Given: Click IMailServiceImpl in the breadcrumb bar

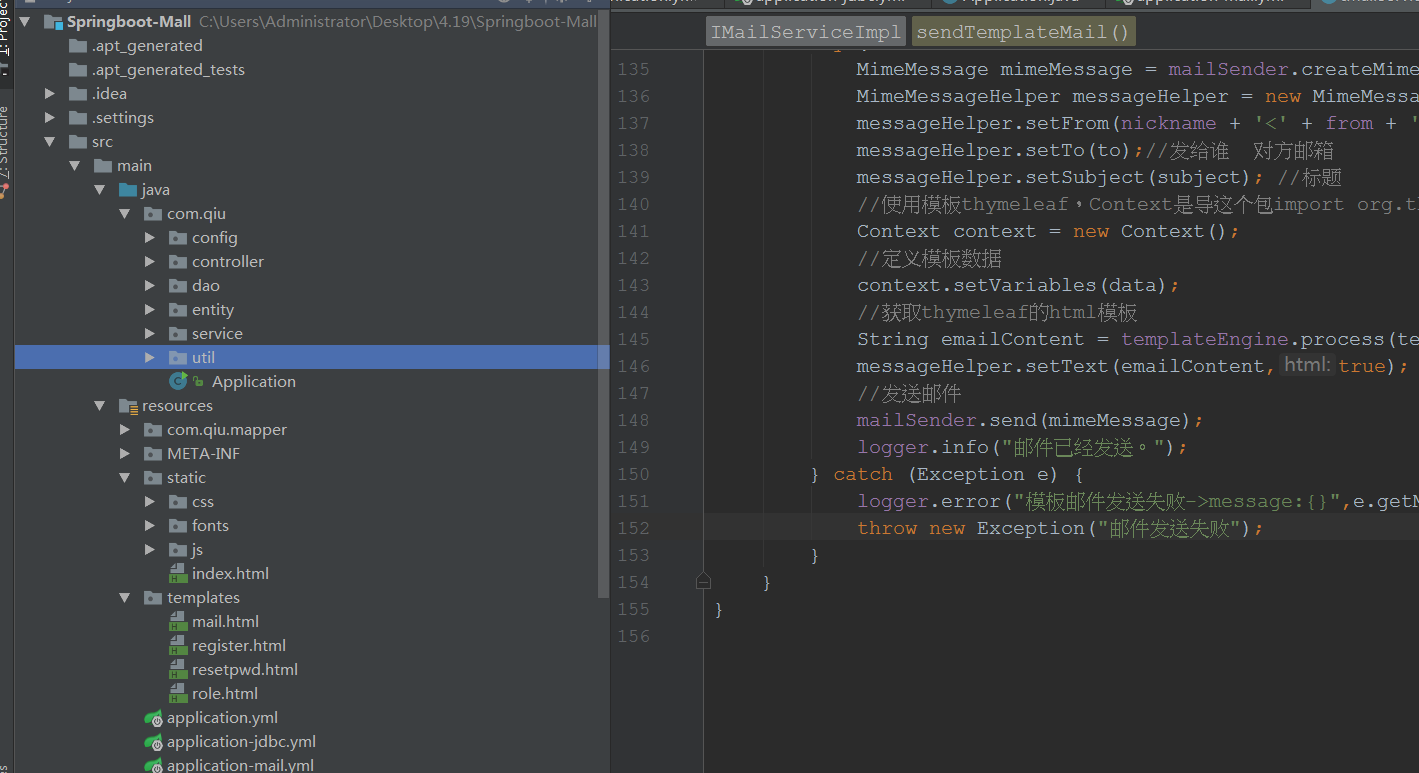Looking at the screenshot, I should (x=804, y=30).
